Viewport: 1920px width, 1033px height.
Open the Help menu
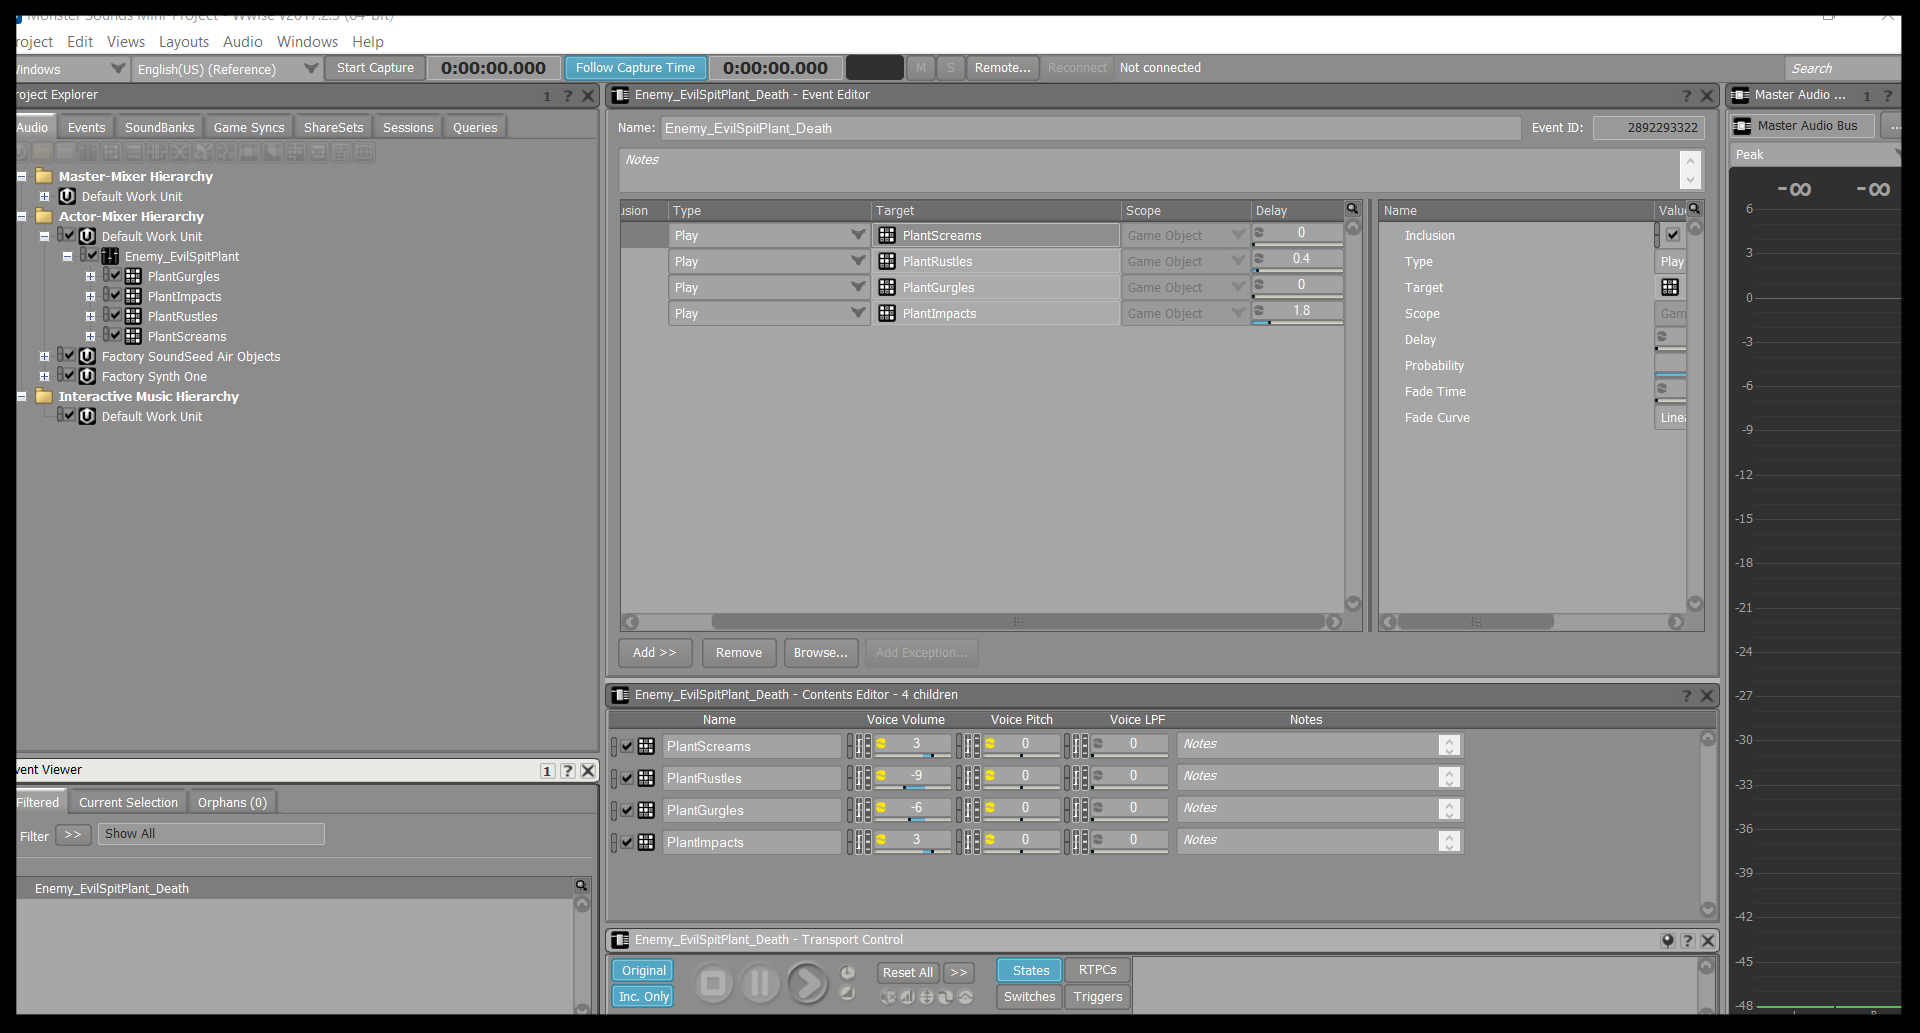click(x=368, y=42)
